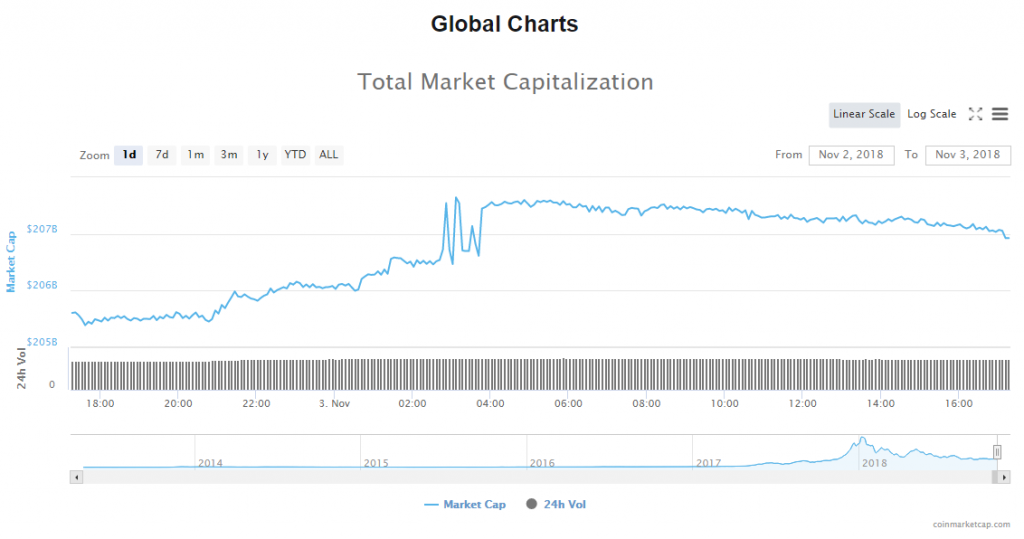Zoom chart to 1y range
Screen dimensions: 1024x539
point(262,155)
